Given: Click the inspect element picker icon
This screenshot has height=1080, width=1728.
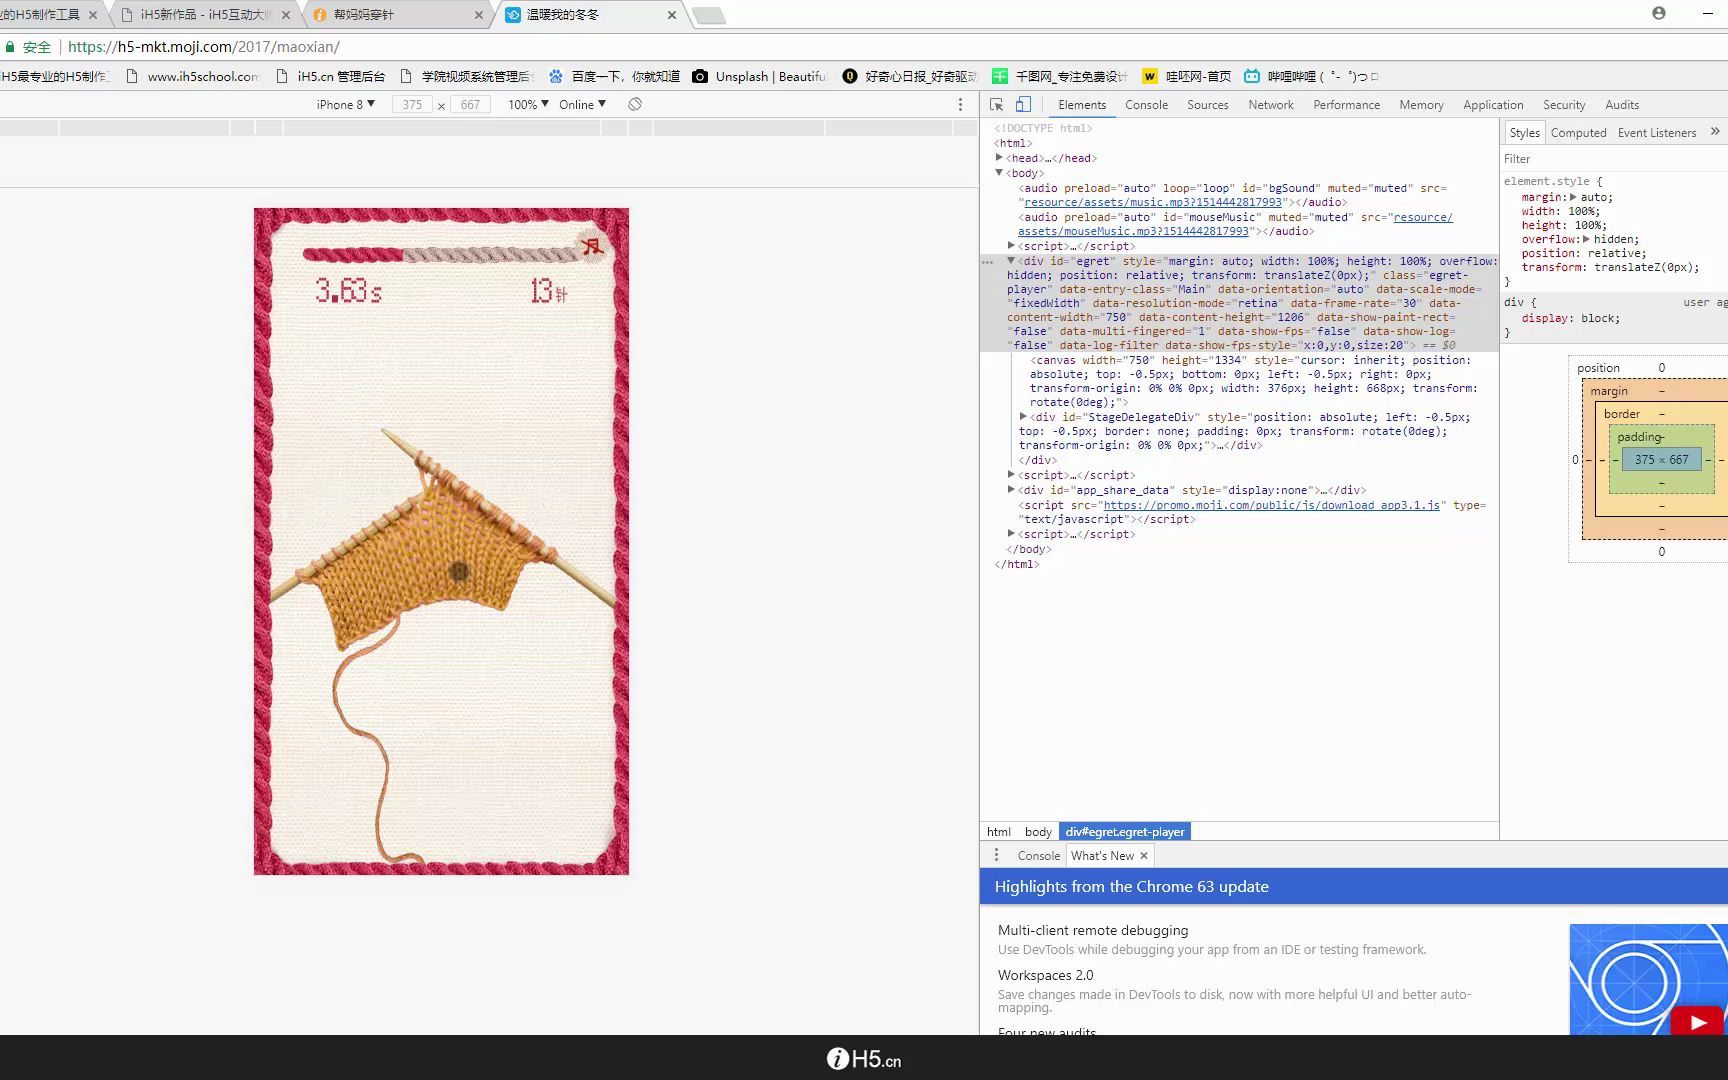Looking at the screenshot, I should [x=997, y=105].
